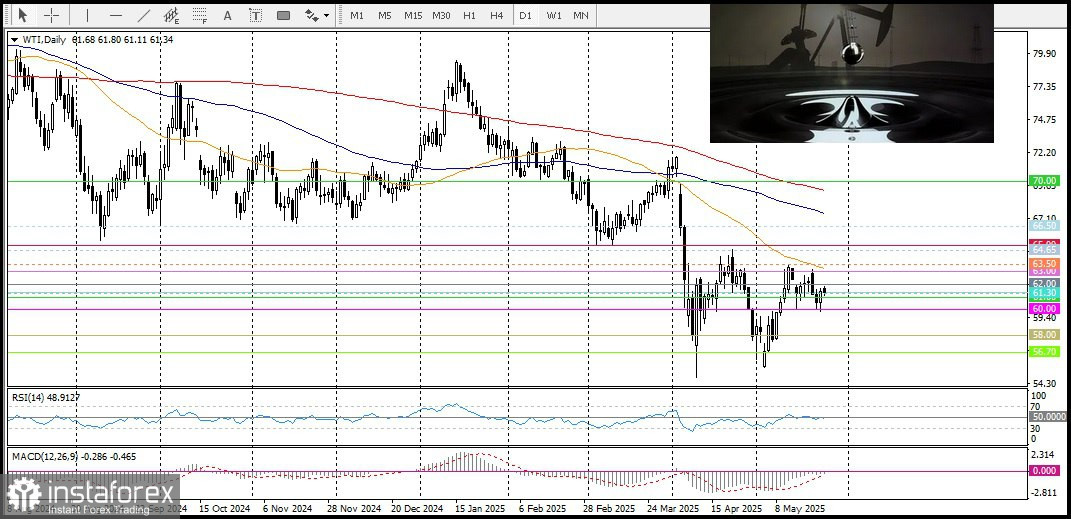Viewport: 1071px width, 519px height.
Task: Select the trendline drawing tool
Action: (143, 15)
